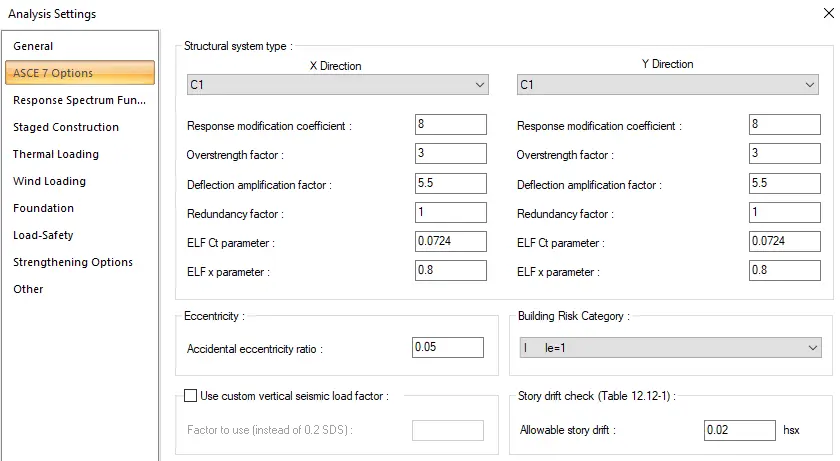
Task: Click the 'Y Direction' column heading
Action: click(x=668, y=64)
